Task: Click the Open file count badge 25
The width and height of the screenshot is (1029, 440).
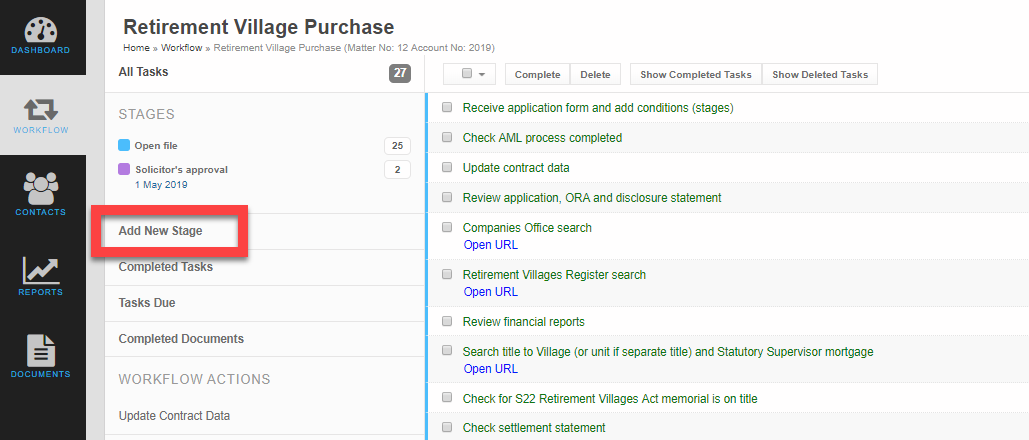Action: tap(397, 146)
